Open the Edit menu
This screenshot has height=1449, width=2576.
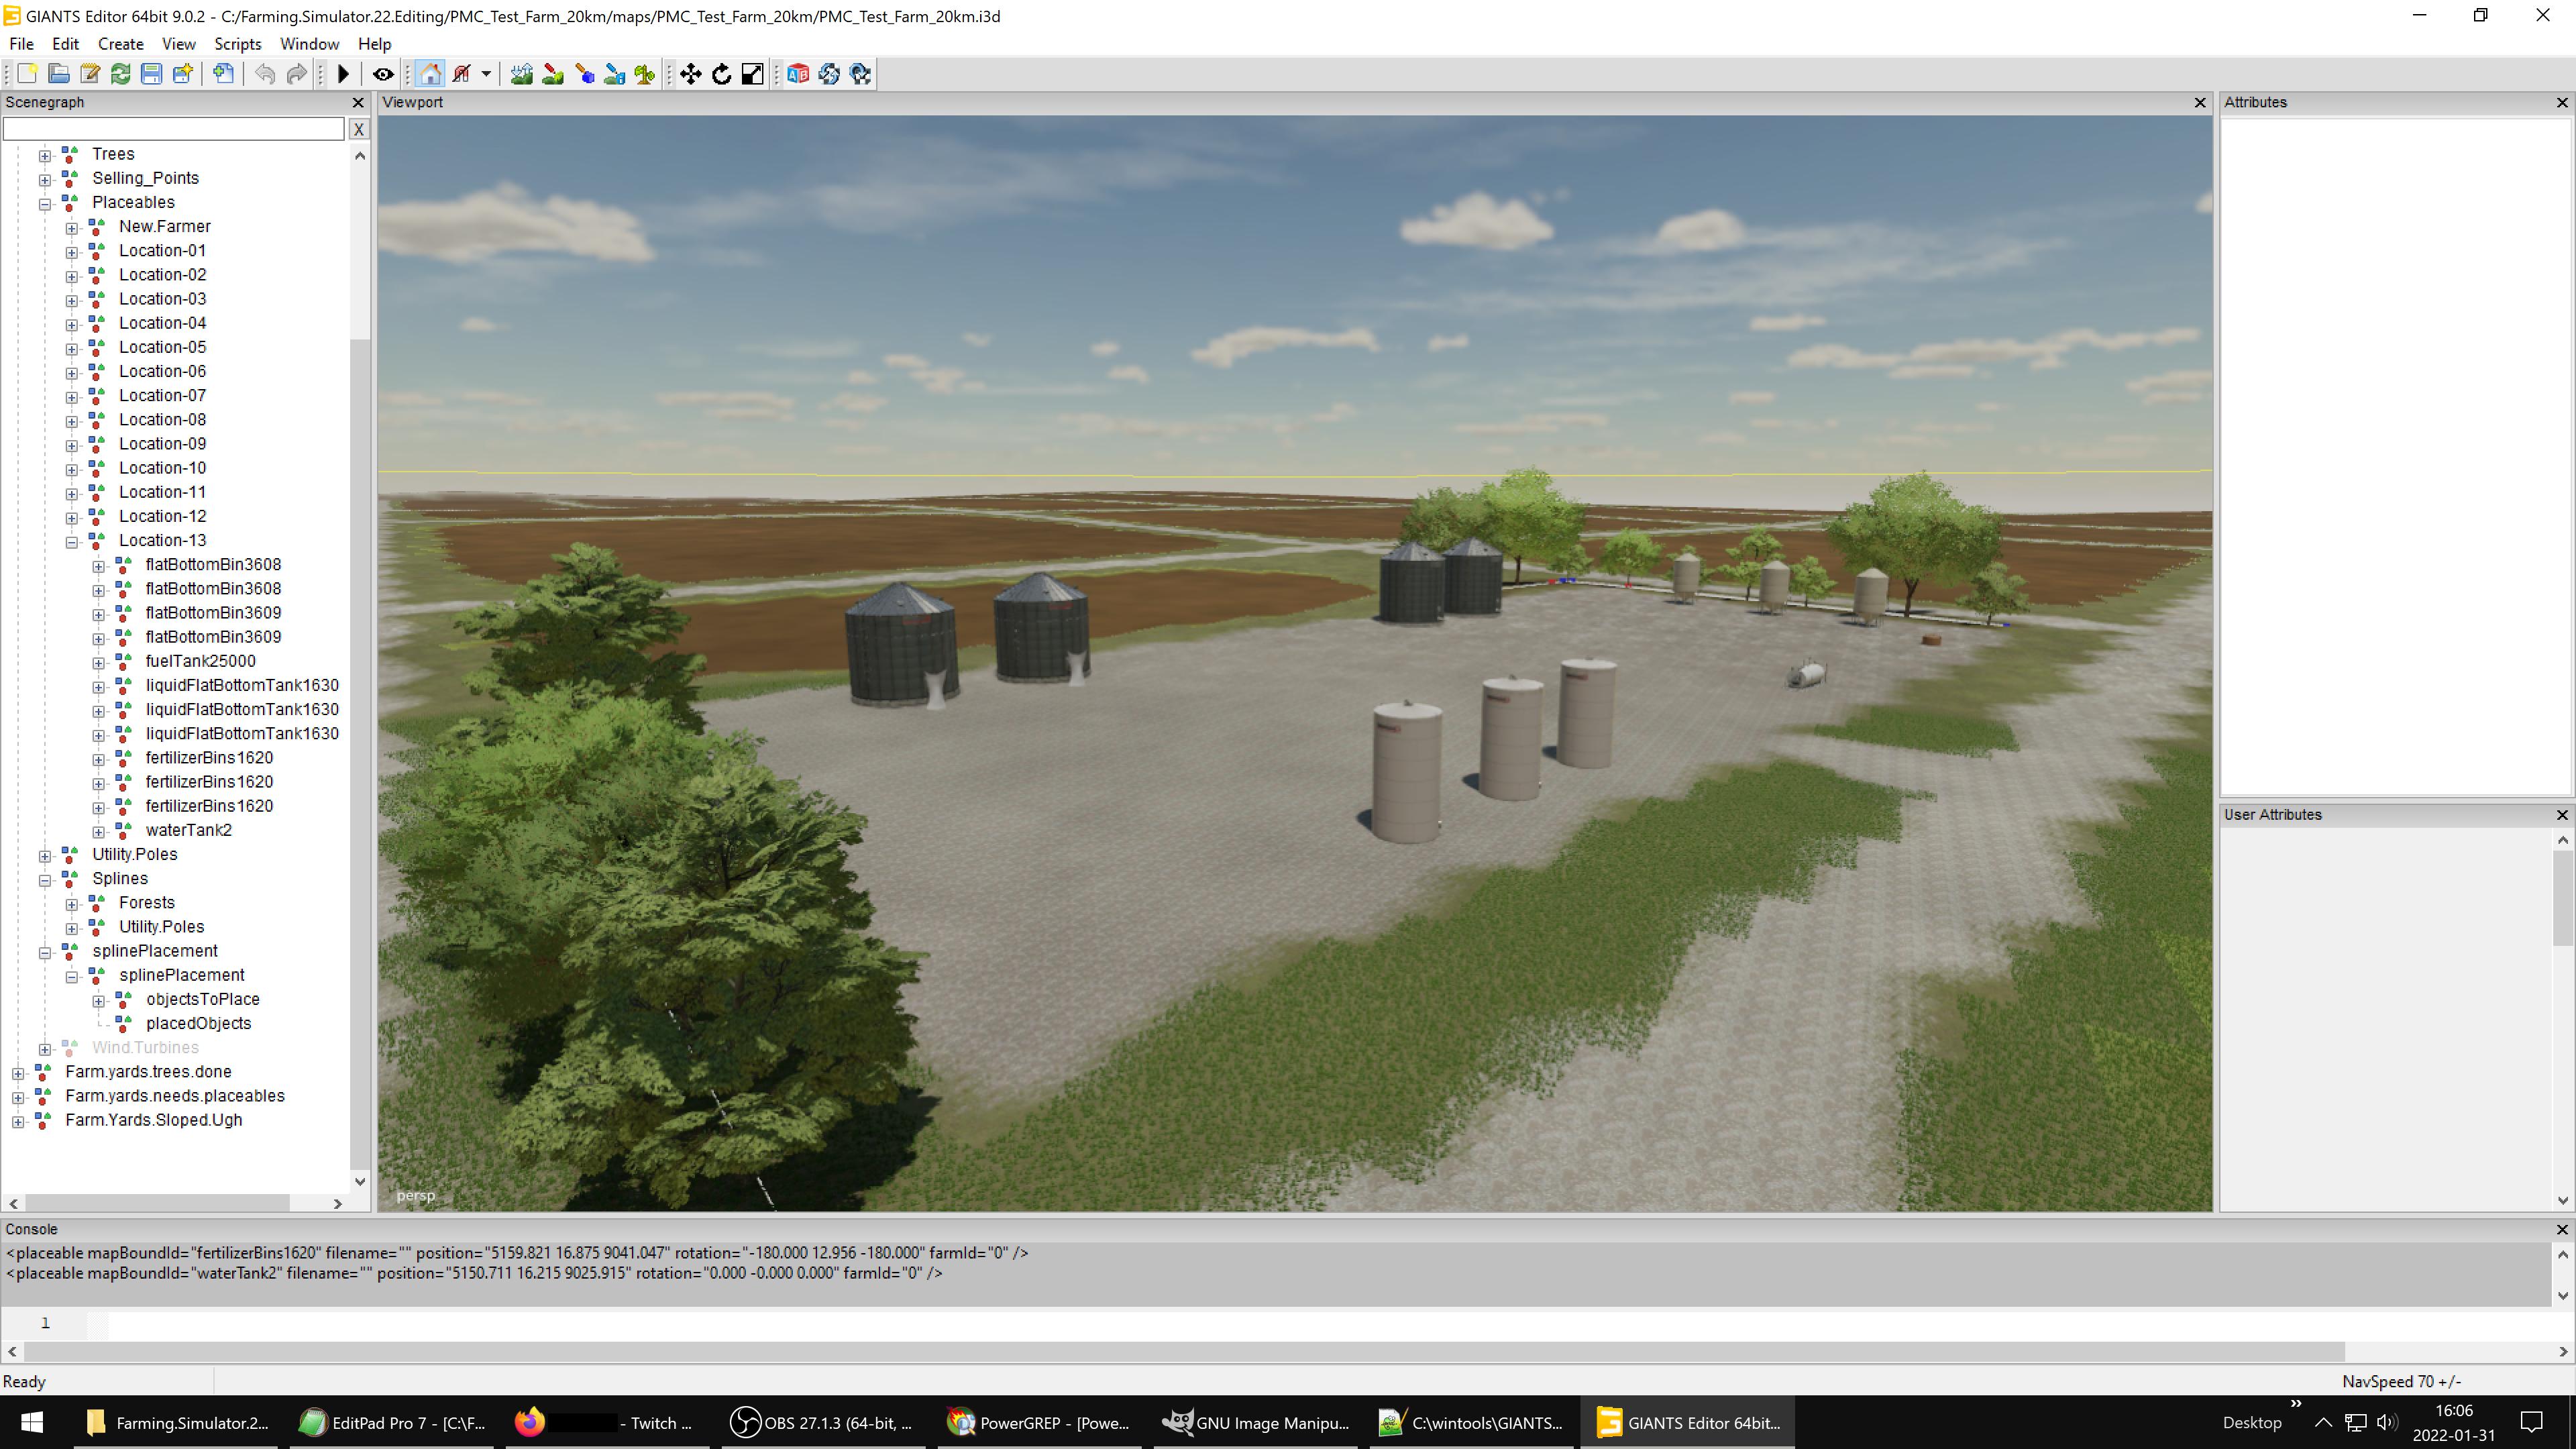65,44
